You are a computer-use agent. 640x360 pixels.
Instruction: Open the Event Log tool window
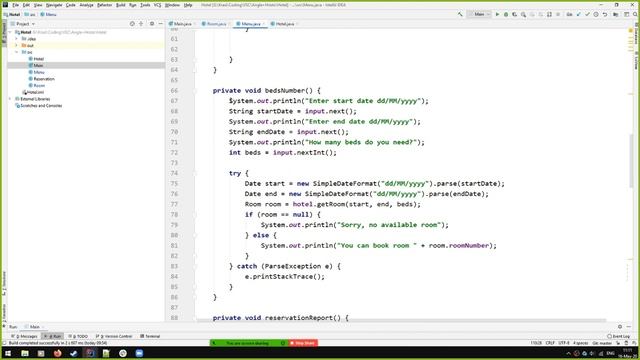tap(618, 336)
